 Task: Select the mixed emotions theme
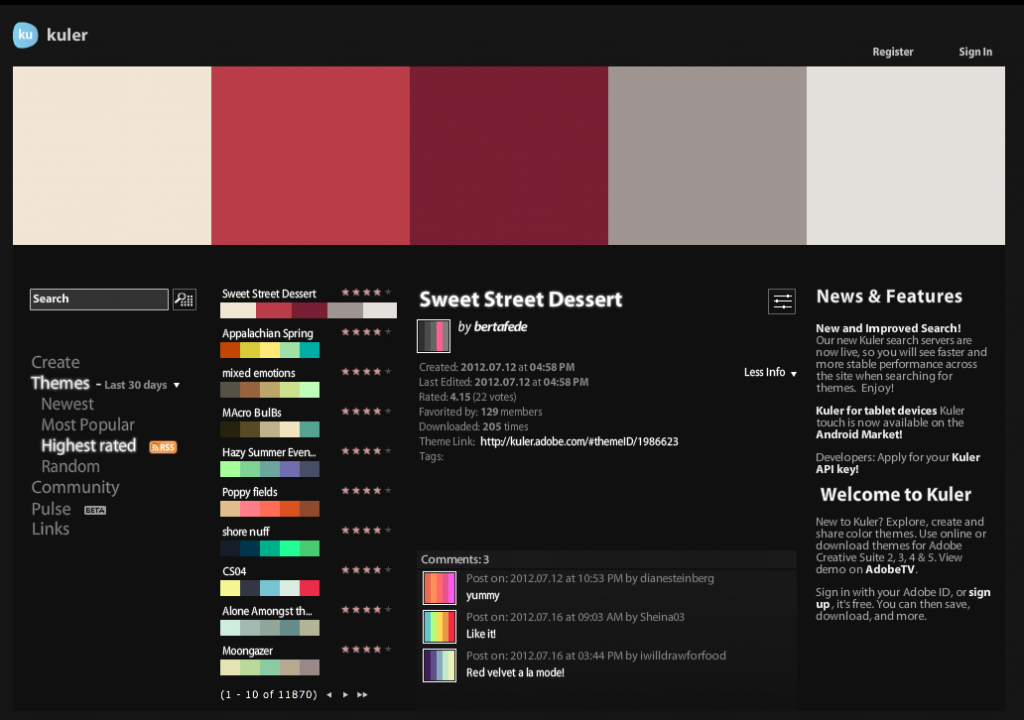259,373
